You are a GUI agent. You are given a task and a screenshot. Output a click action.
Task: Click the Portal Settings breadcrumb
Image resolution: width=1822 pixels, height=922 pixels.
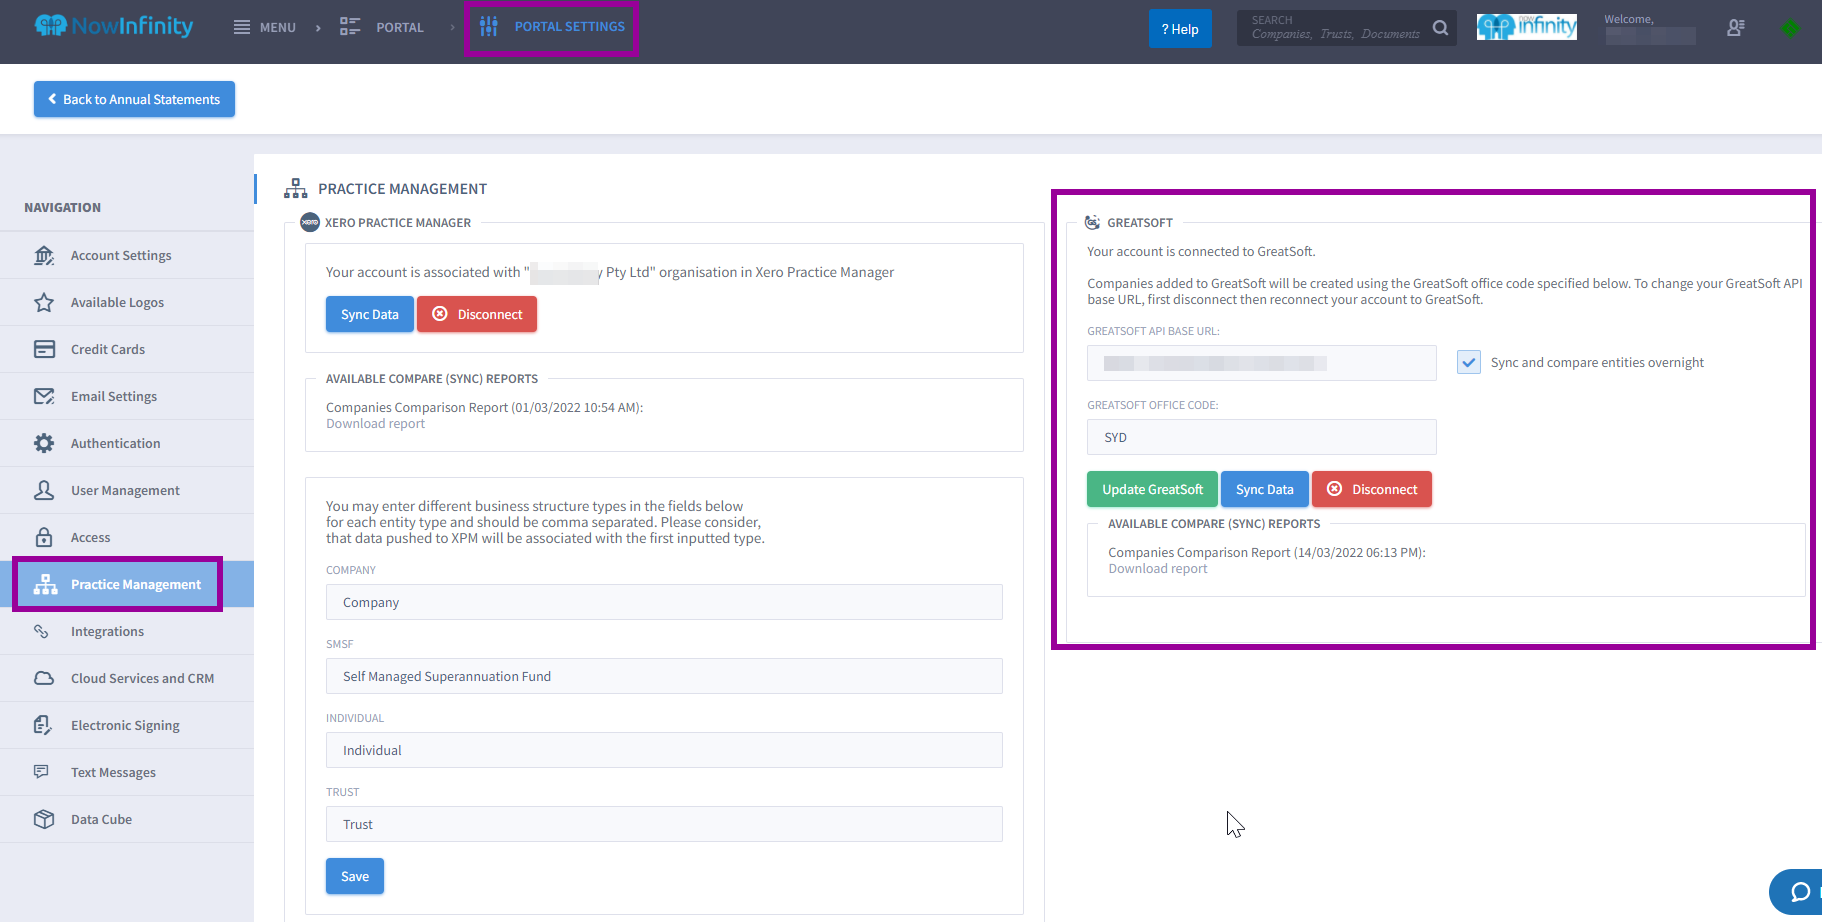point(552,27)
